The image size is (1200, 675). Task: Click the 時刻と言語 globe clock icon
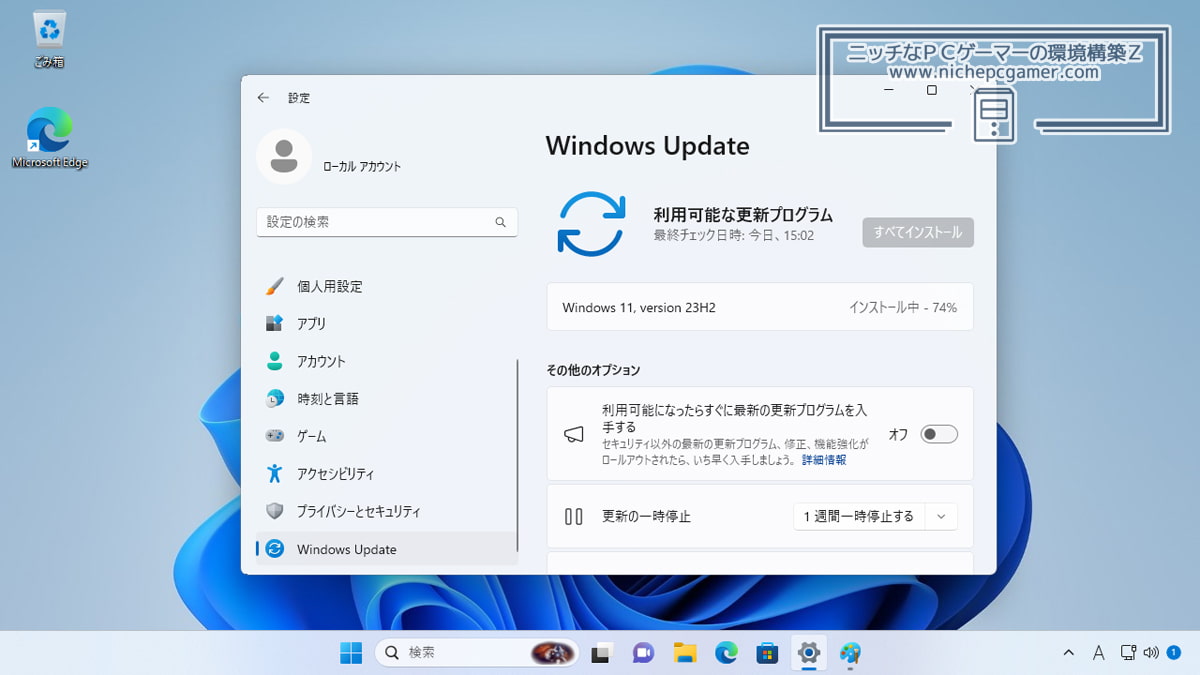tap(275, 399)
